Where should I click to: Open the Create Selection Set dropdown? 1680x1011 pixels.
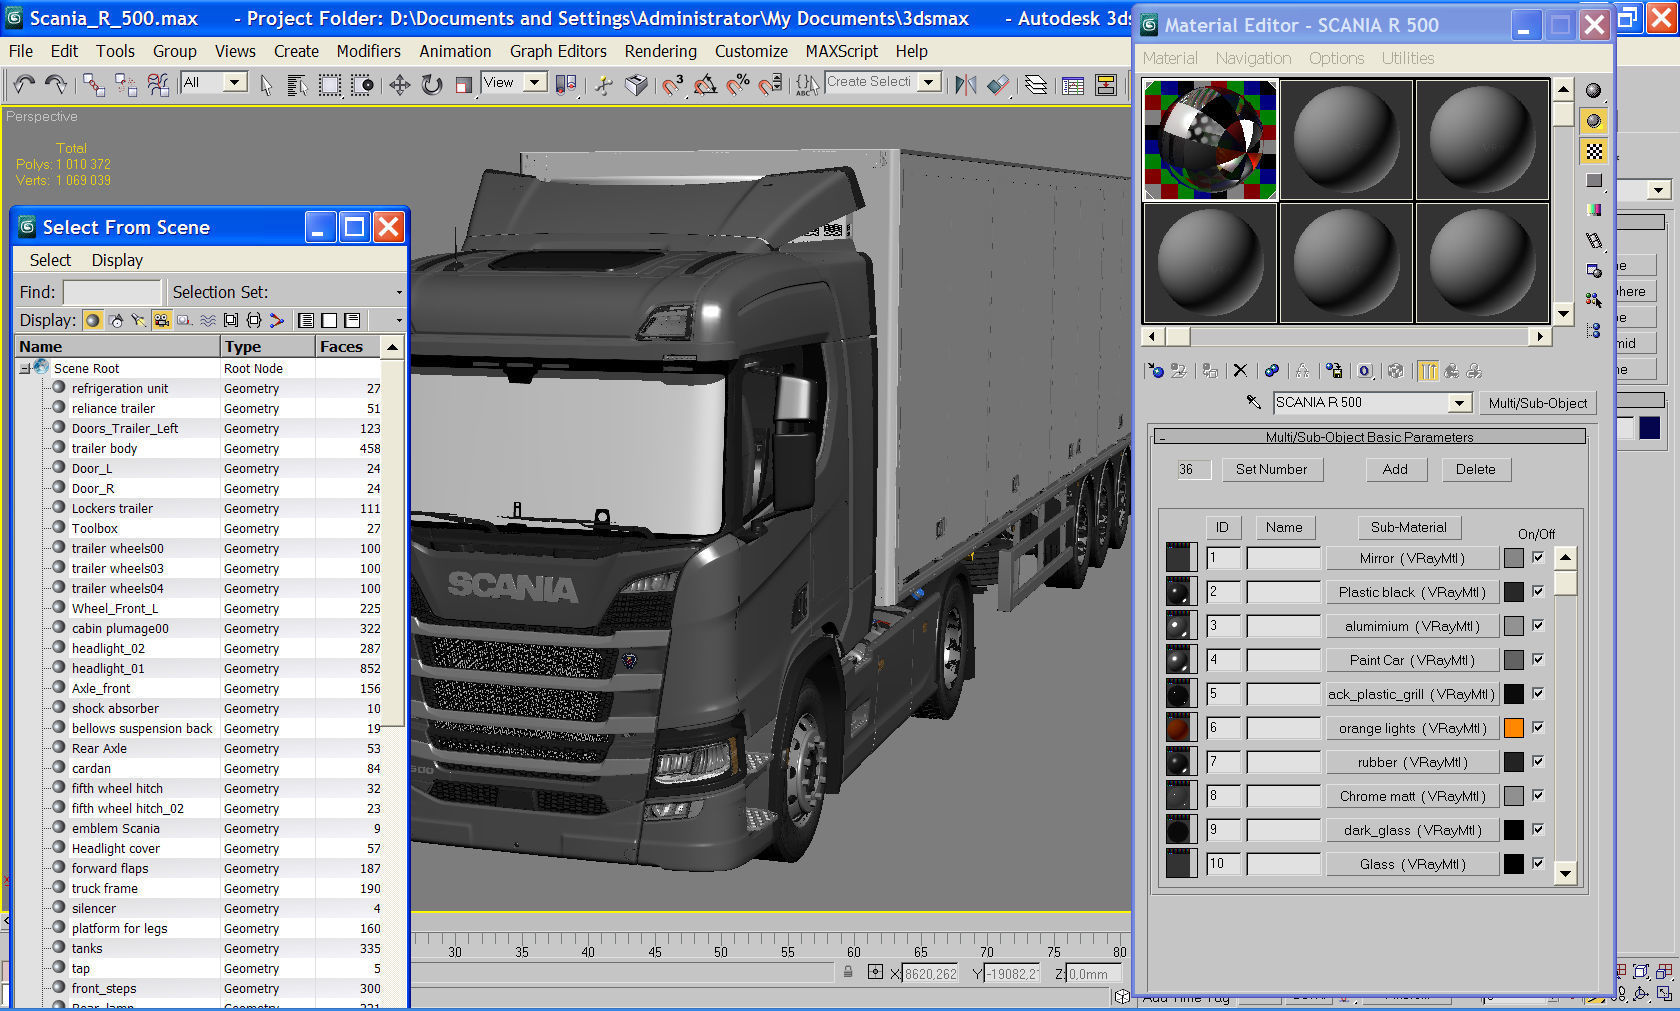point(929,82)
